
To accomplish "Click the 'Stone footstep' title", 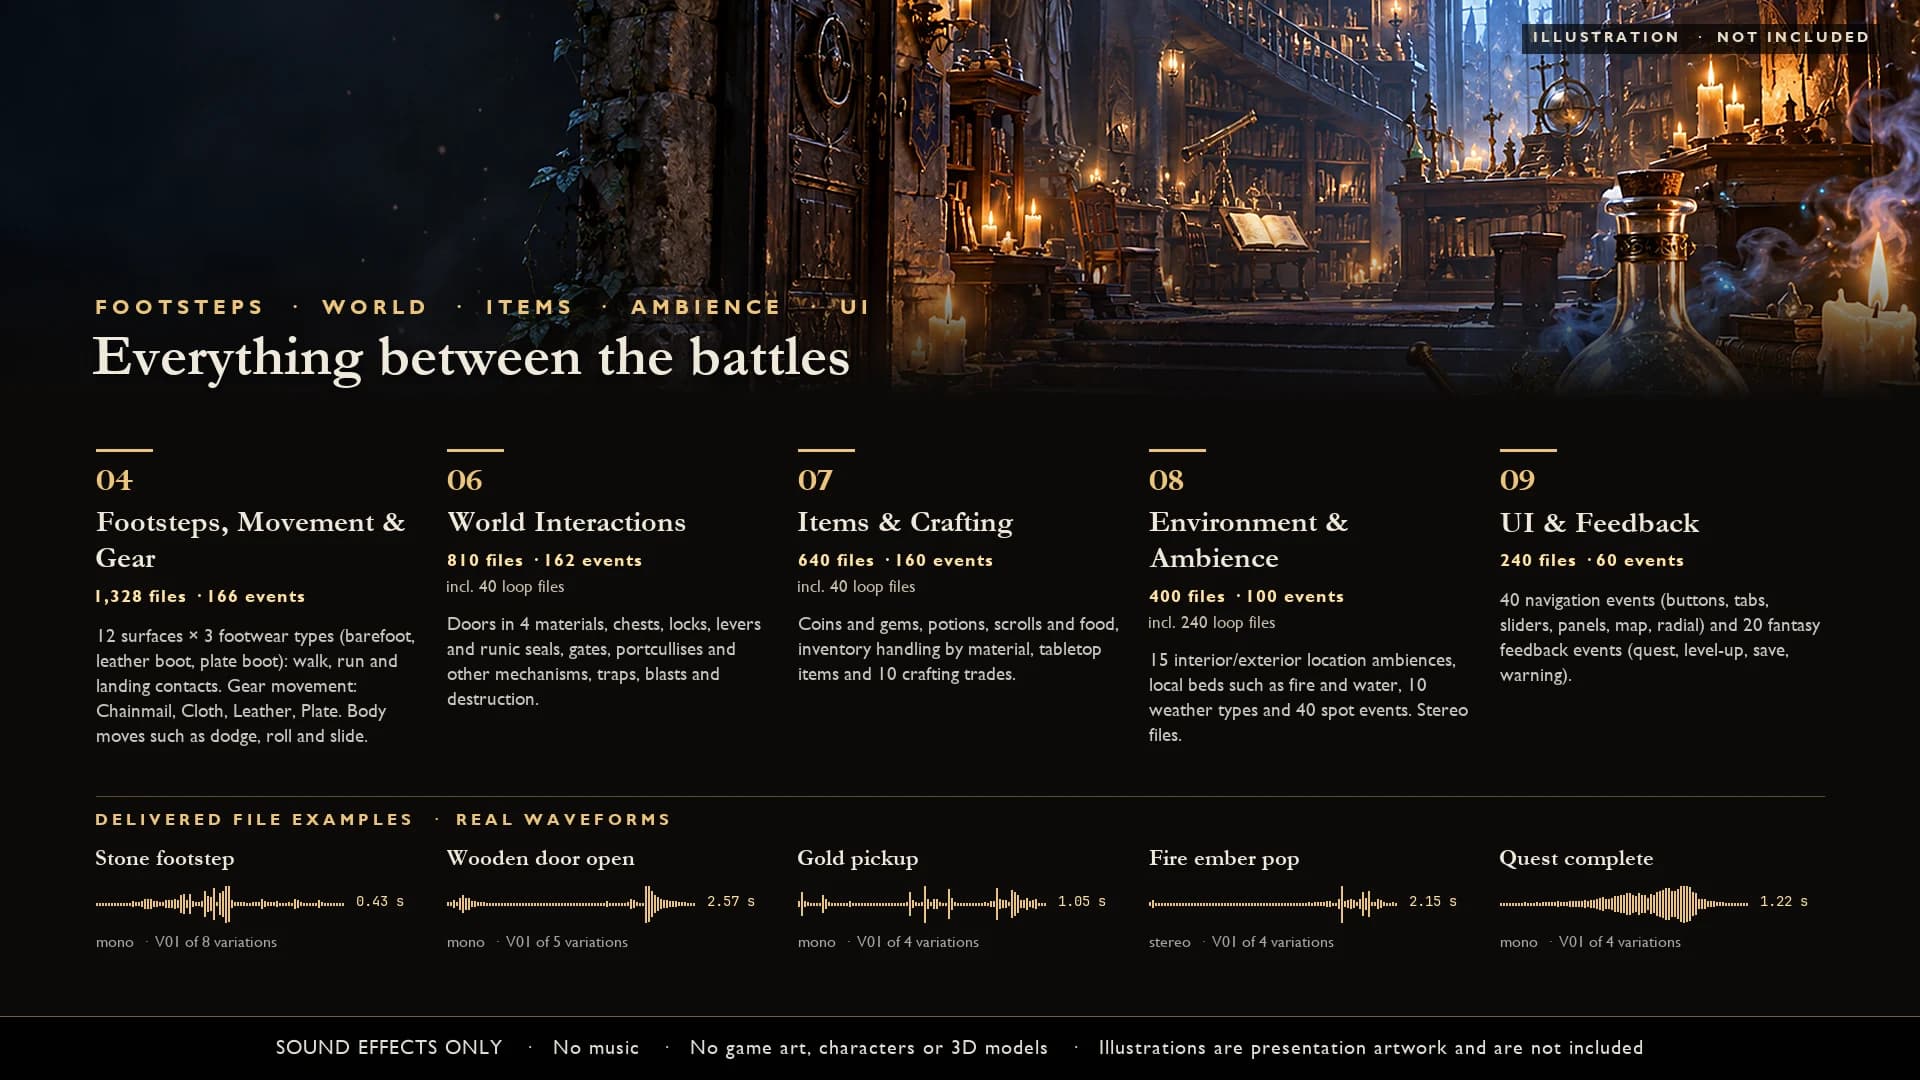I will point(165,859).
